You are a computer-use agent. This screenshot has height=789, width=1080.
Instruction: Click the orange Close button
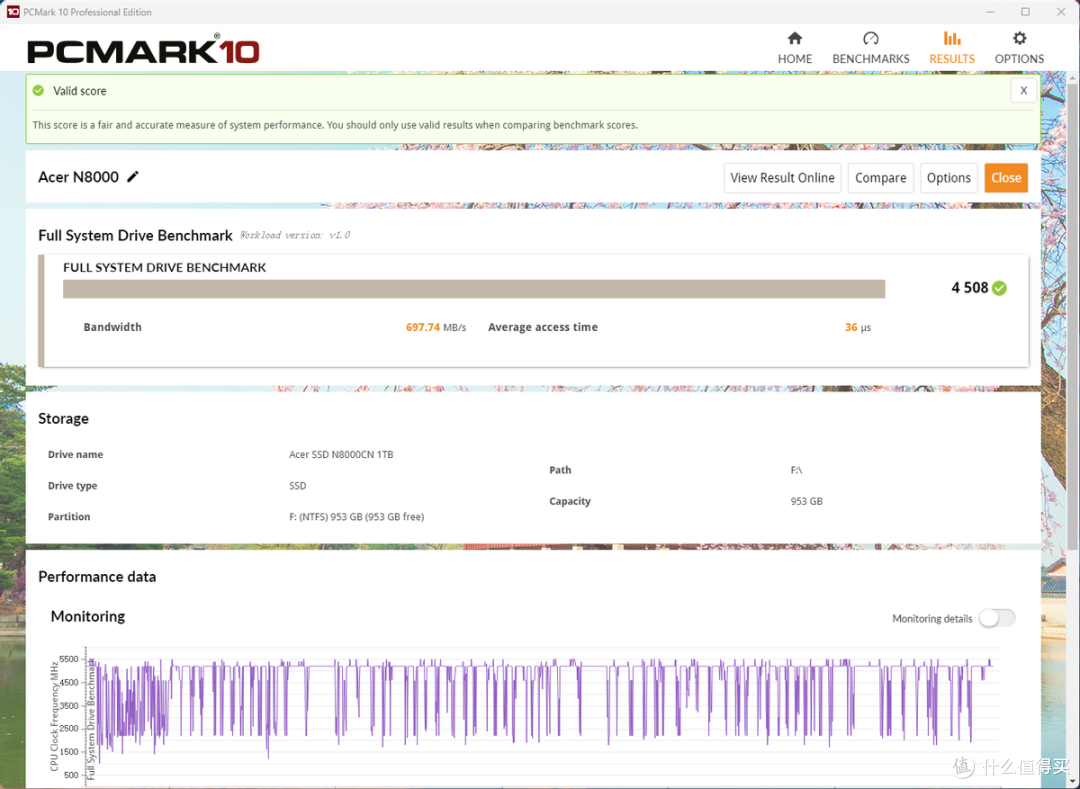tap(1006, 178)
